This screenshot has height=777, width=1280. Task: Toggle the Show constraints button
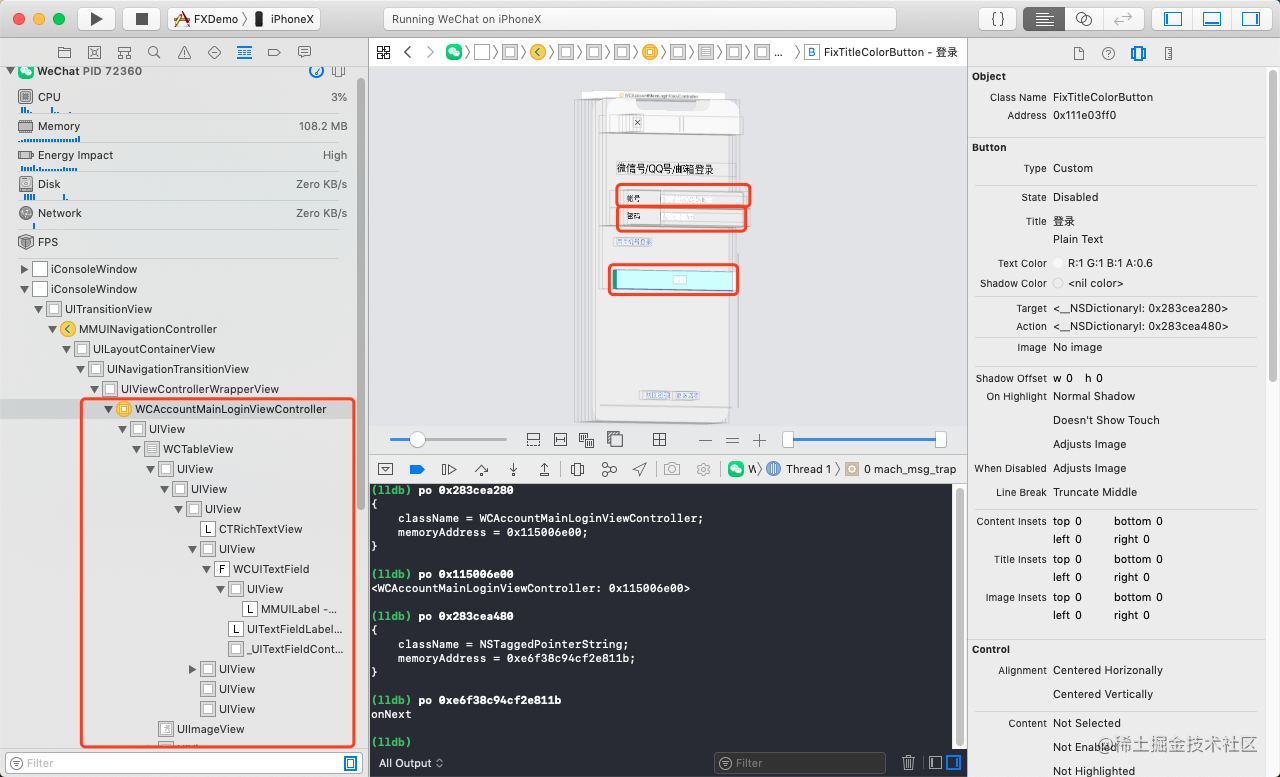pyautogui.click(x=560, y=440)
